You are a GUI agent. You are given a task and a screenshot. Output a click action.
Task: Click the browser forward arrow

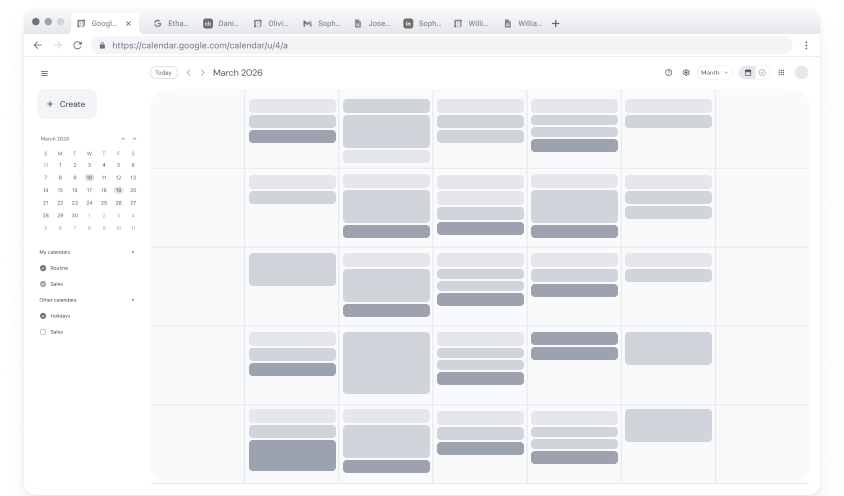pos(58,45)
